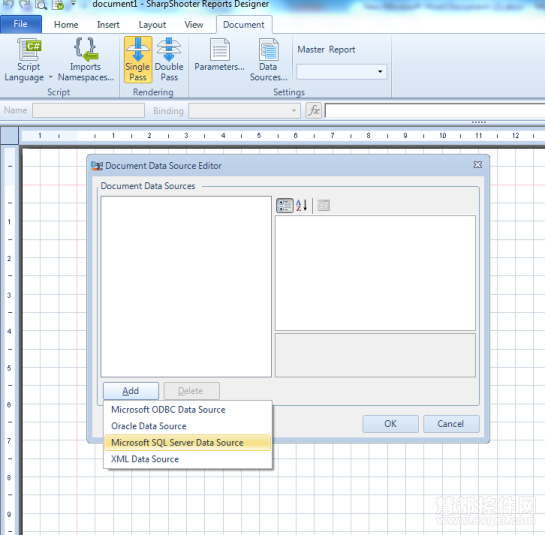This screenshot has height=535, width=545.
Task: Expand the Master Report dropdown
Action: 380,72
